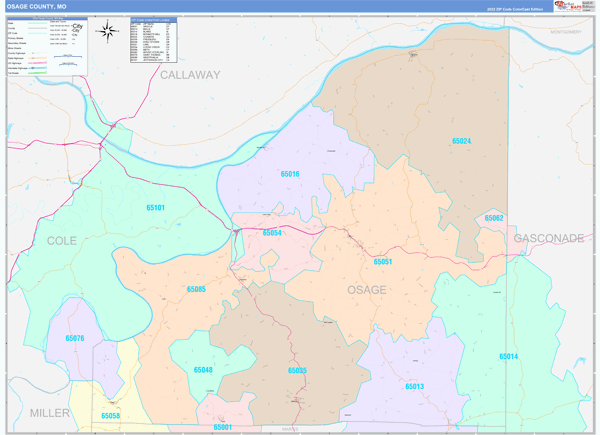Viewport: 600px width, 435px height.
Task: Select the 65054 ZIP label
Action: coord(272,232)
